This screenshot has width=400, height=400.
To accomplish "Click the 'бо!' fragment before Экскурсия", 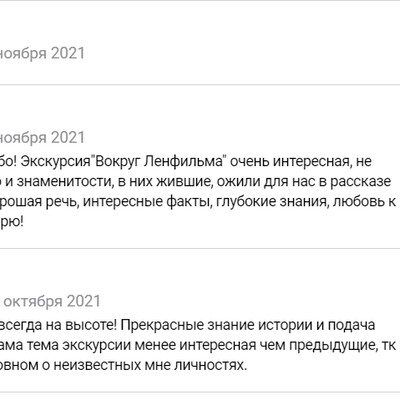I will [x=11, y=162].
